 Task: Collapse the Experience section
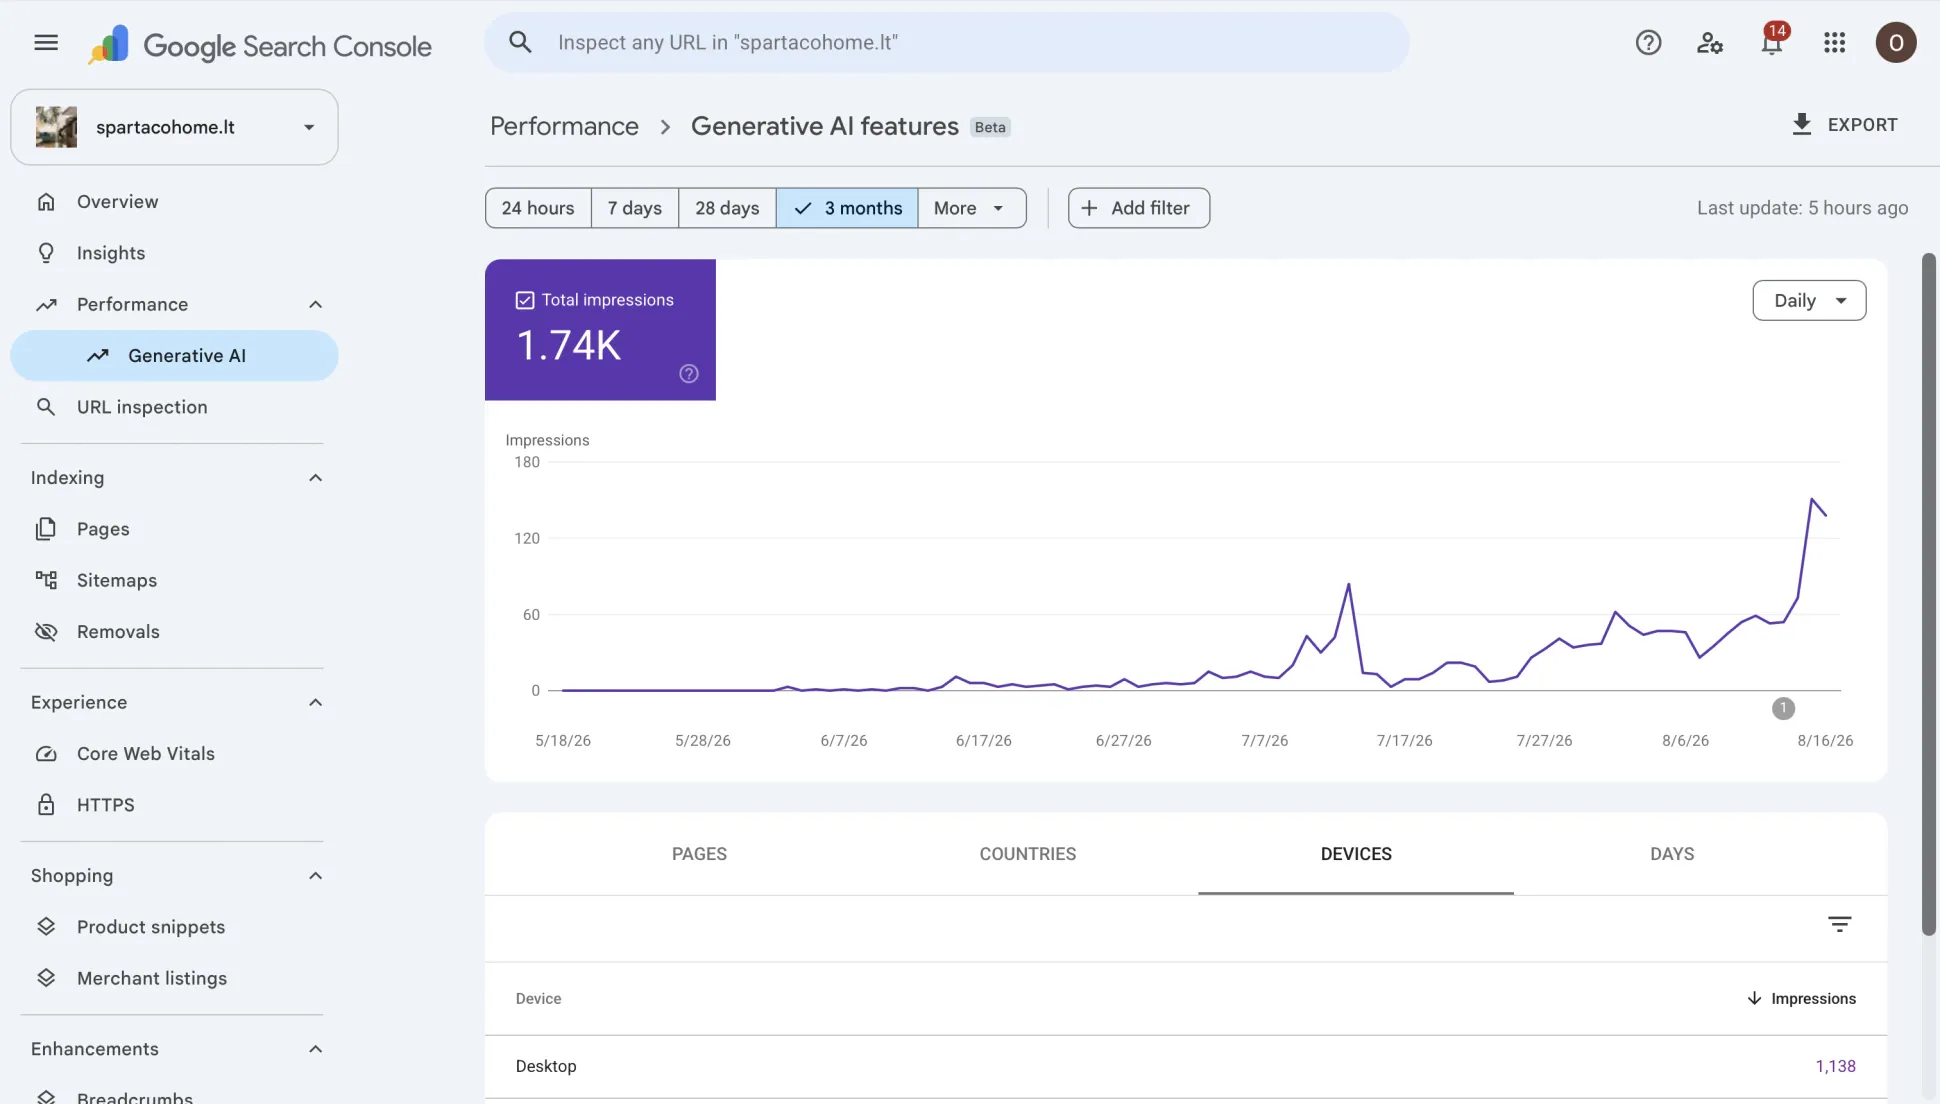[x=315, y=702]
